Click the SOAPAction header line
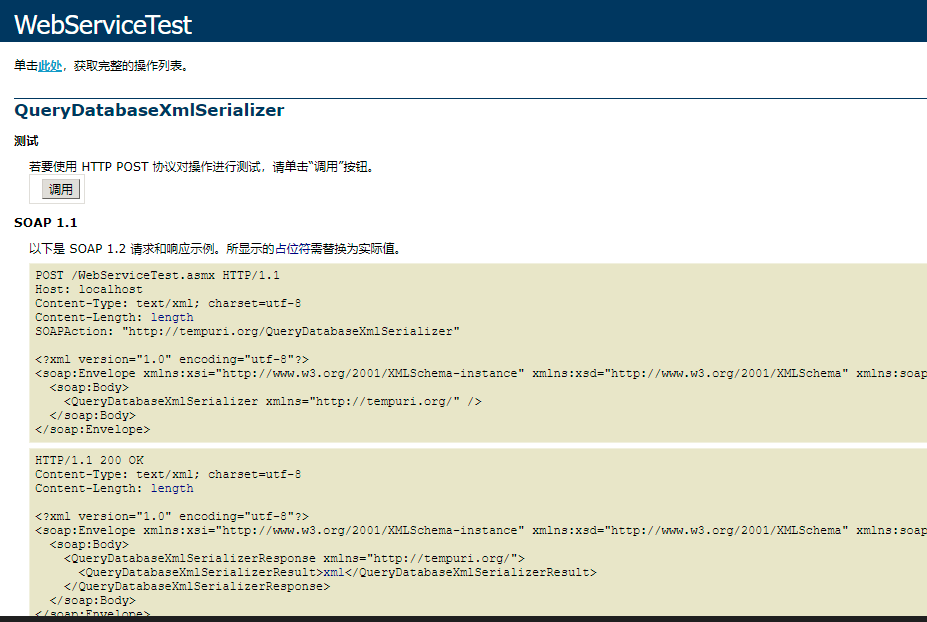 click(x=248, y=331)
